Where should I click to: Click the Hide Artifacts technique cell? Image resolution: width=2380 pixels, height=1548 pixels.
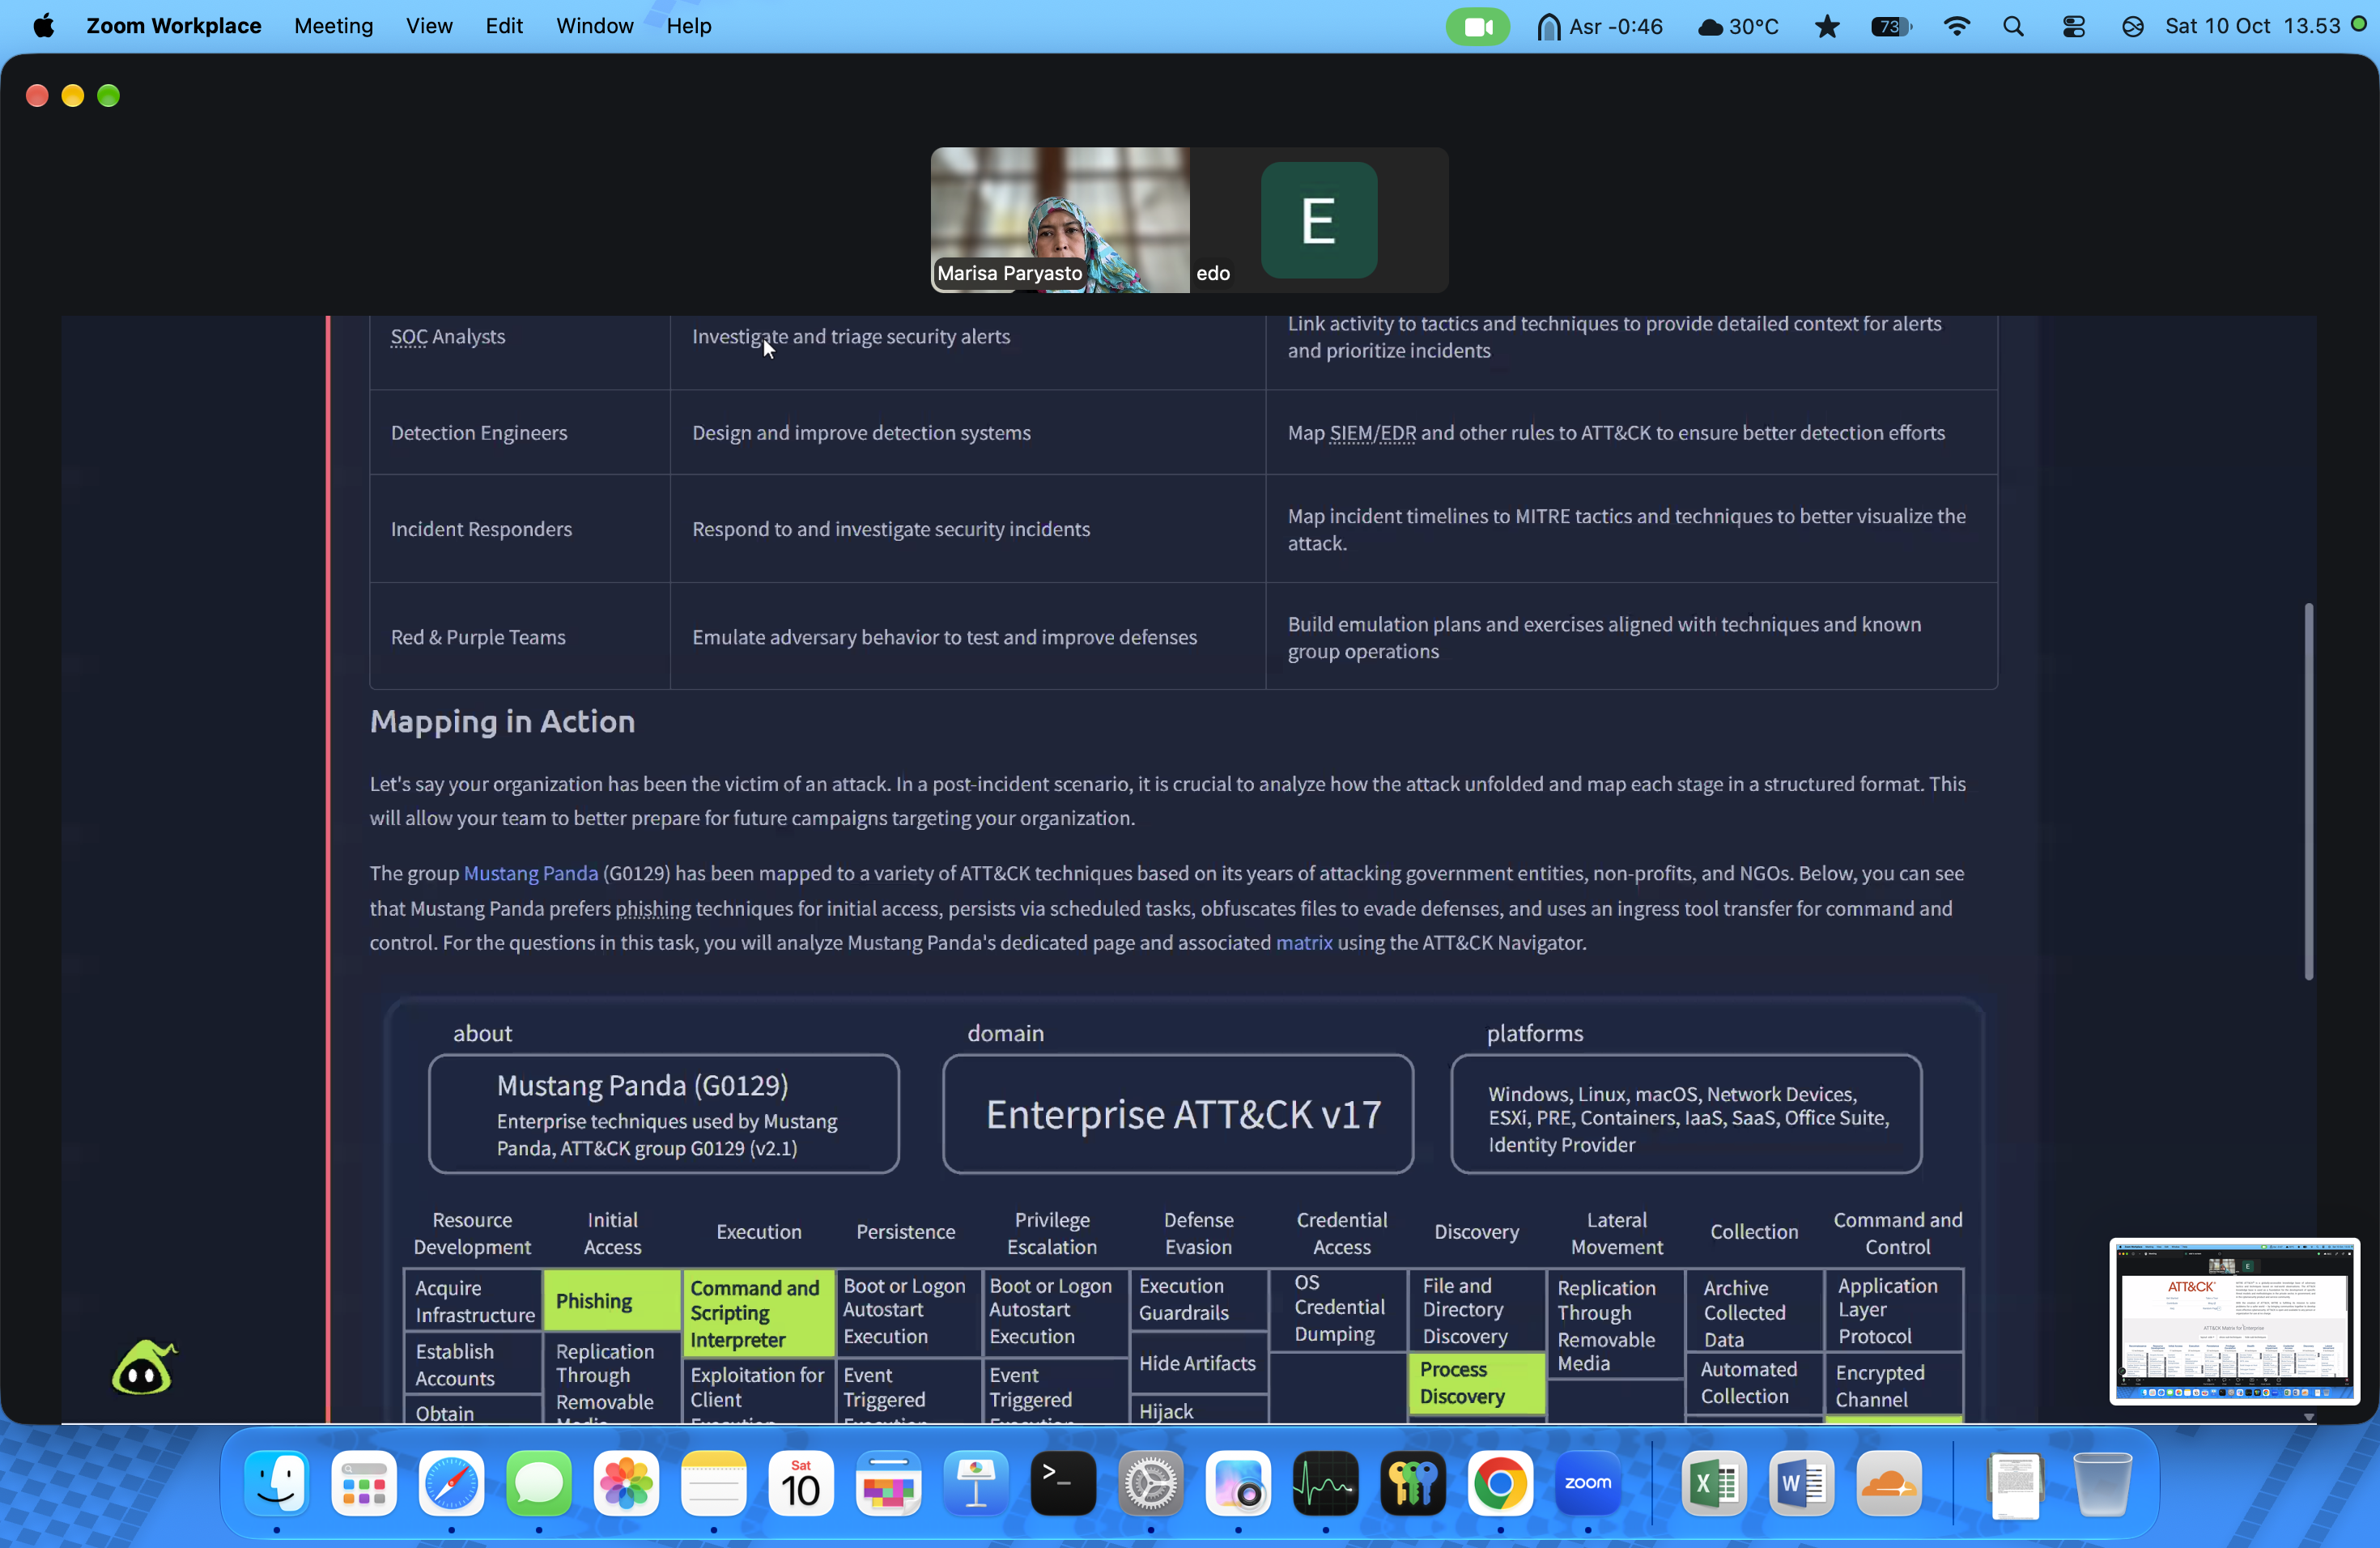pyautogui.click(x=1197, y=1362)
